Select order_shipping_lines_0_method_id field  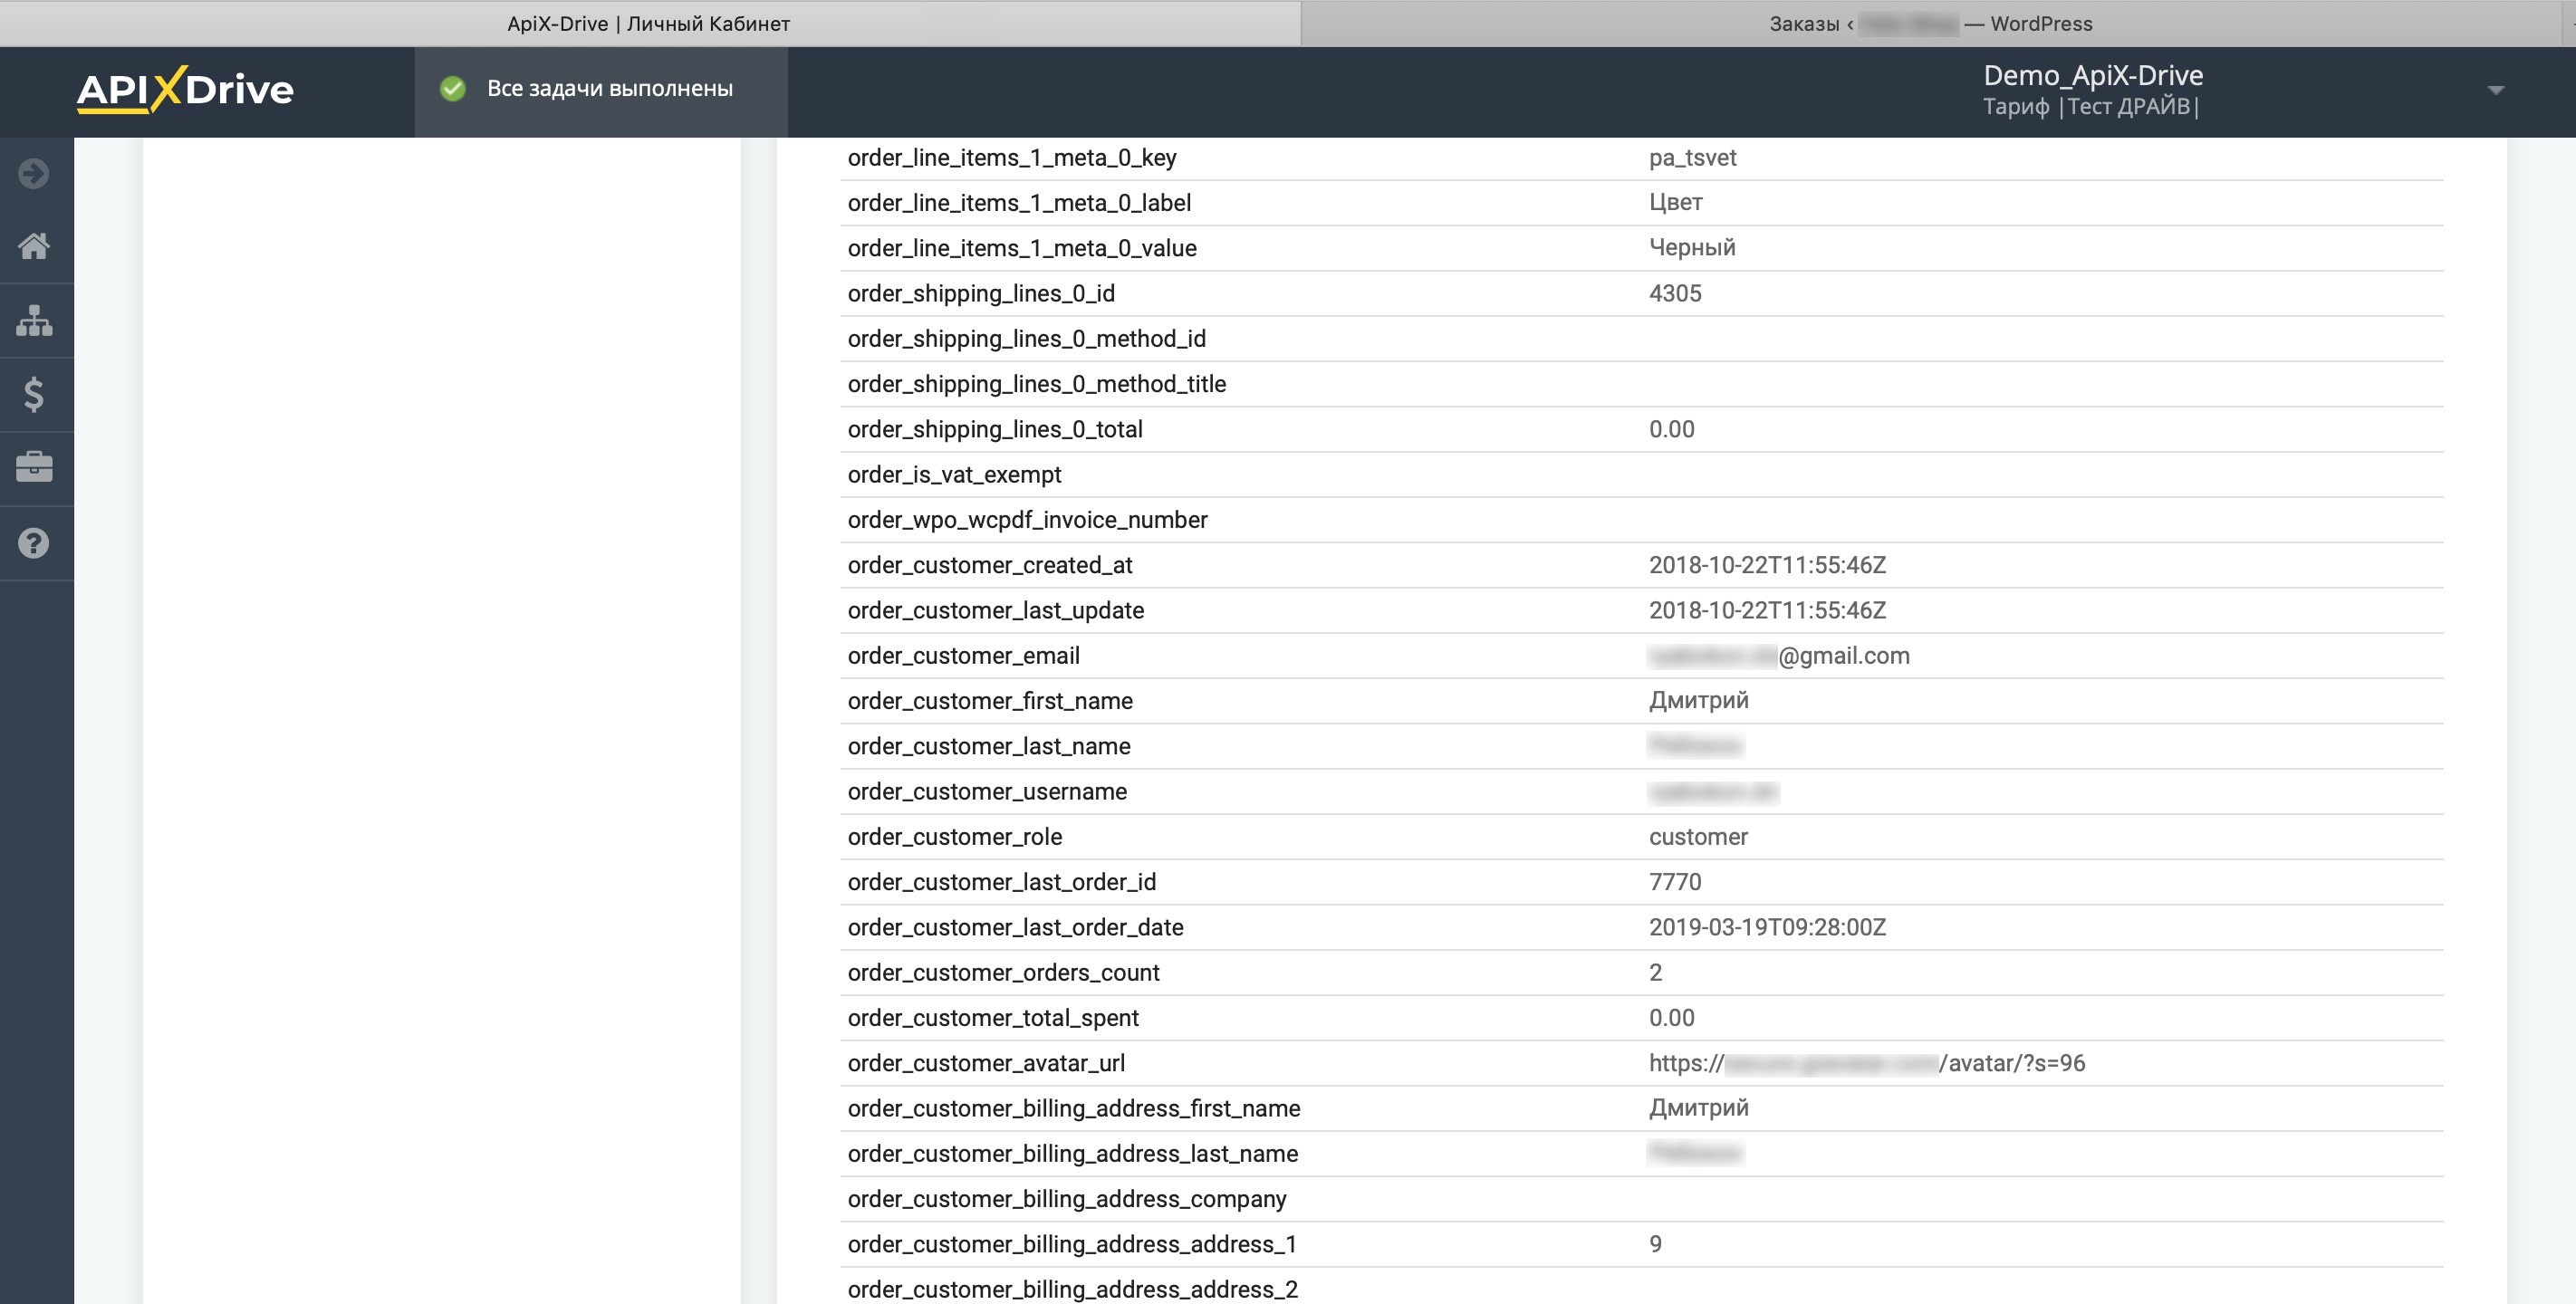coord(1026,338)
